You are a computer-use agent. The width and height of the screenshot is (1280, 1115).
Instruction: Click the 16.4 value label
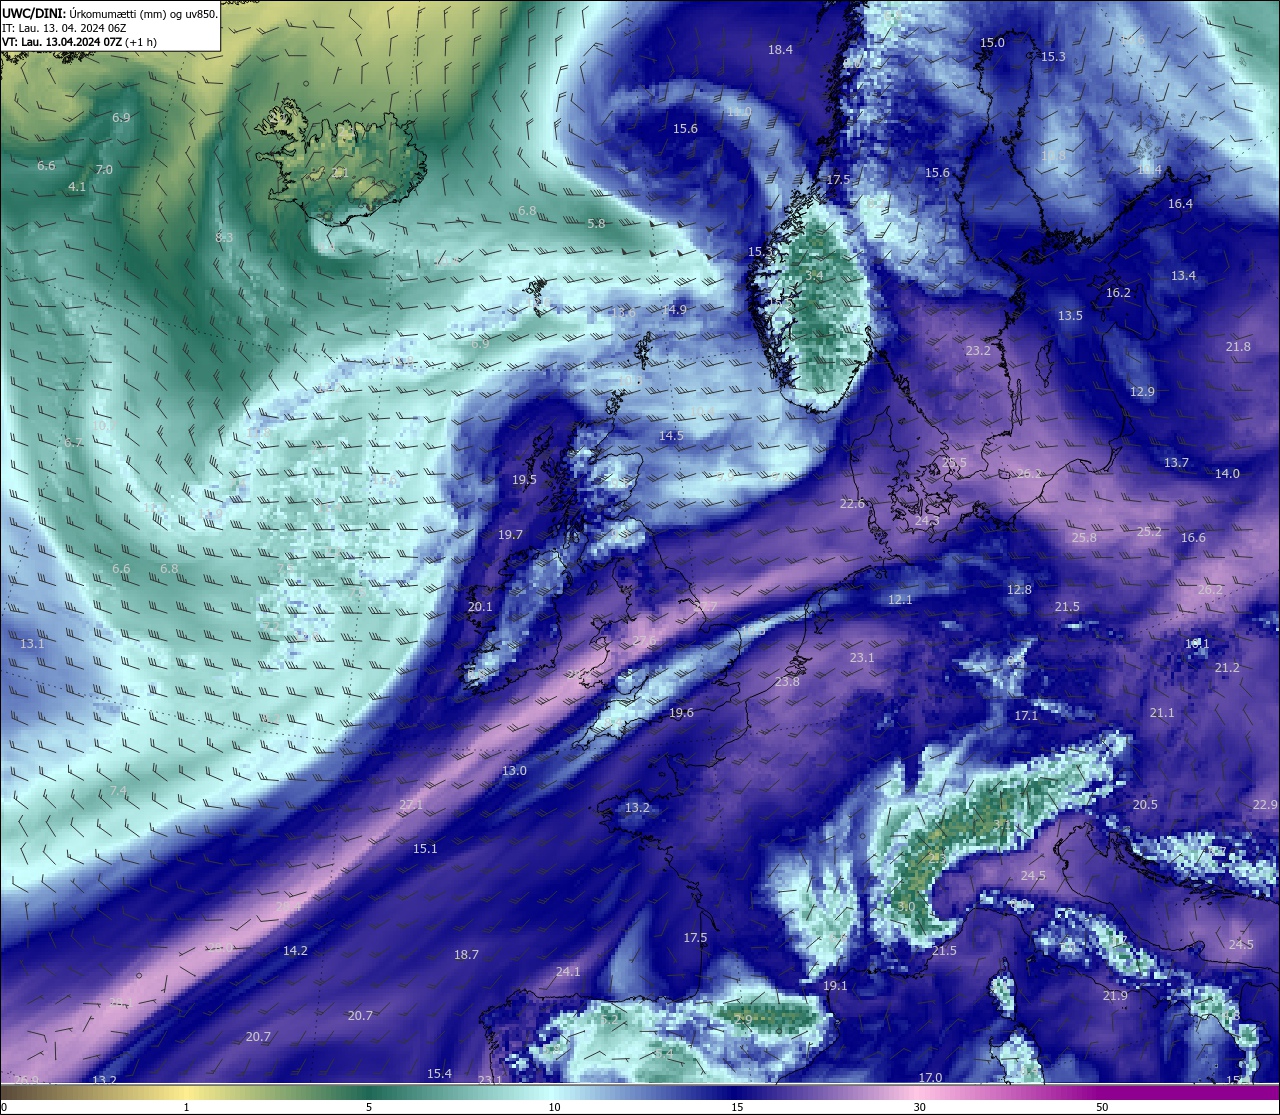pyautogui.click(x=1180, y=204)
